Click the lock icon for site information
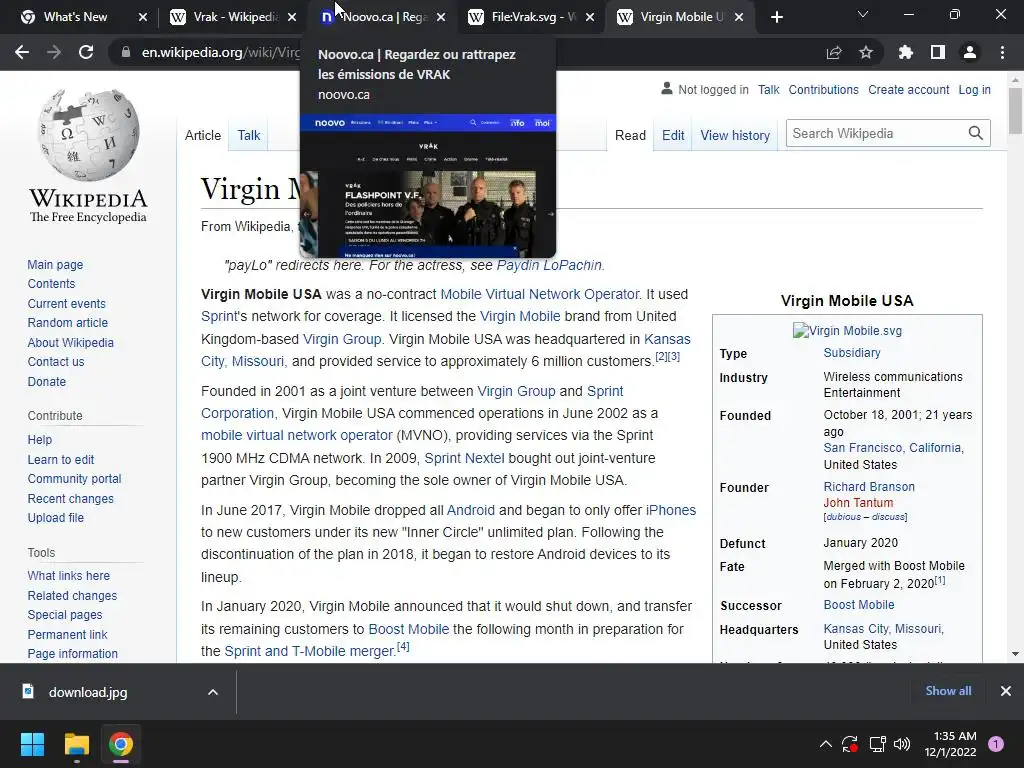Screen dimensions: 1024x768 pyautogui.click(x=125, y=52)
